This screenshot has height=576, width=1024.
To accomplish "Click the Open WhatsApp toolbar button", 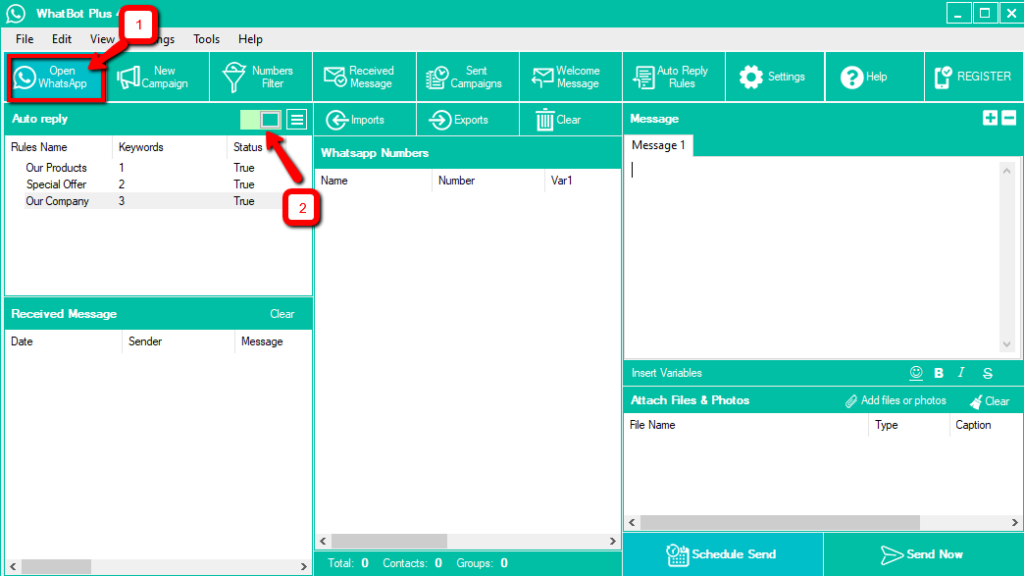I will pos(57,77).
